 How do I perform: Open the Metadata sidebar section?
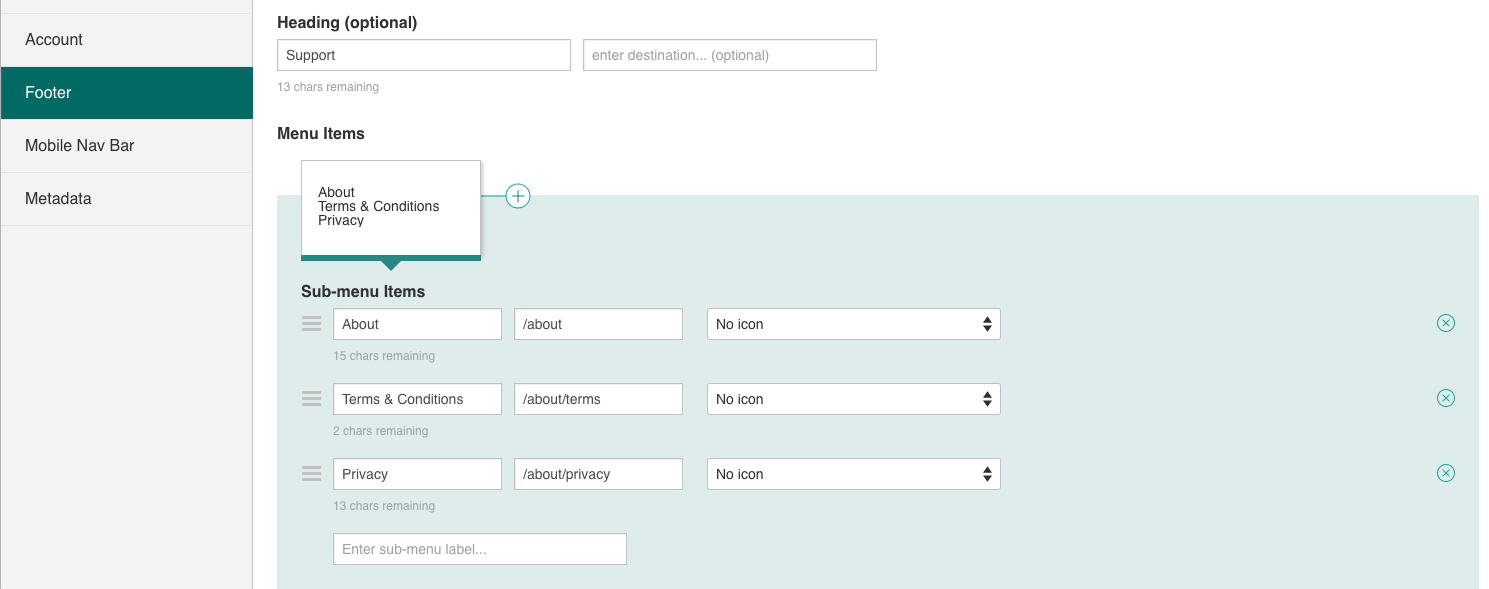click(126, 199)
